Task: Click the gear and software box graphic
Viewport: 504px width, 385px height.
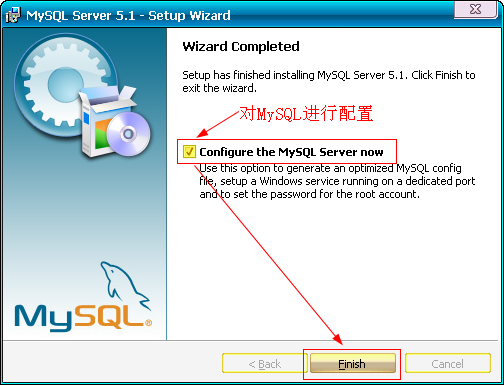Action: pos(82,95)
